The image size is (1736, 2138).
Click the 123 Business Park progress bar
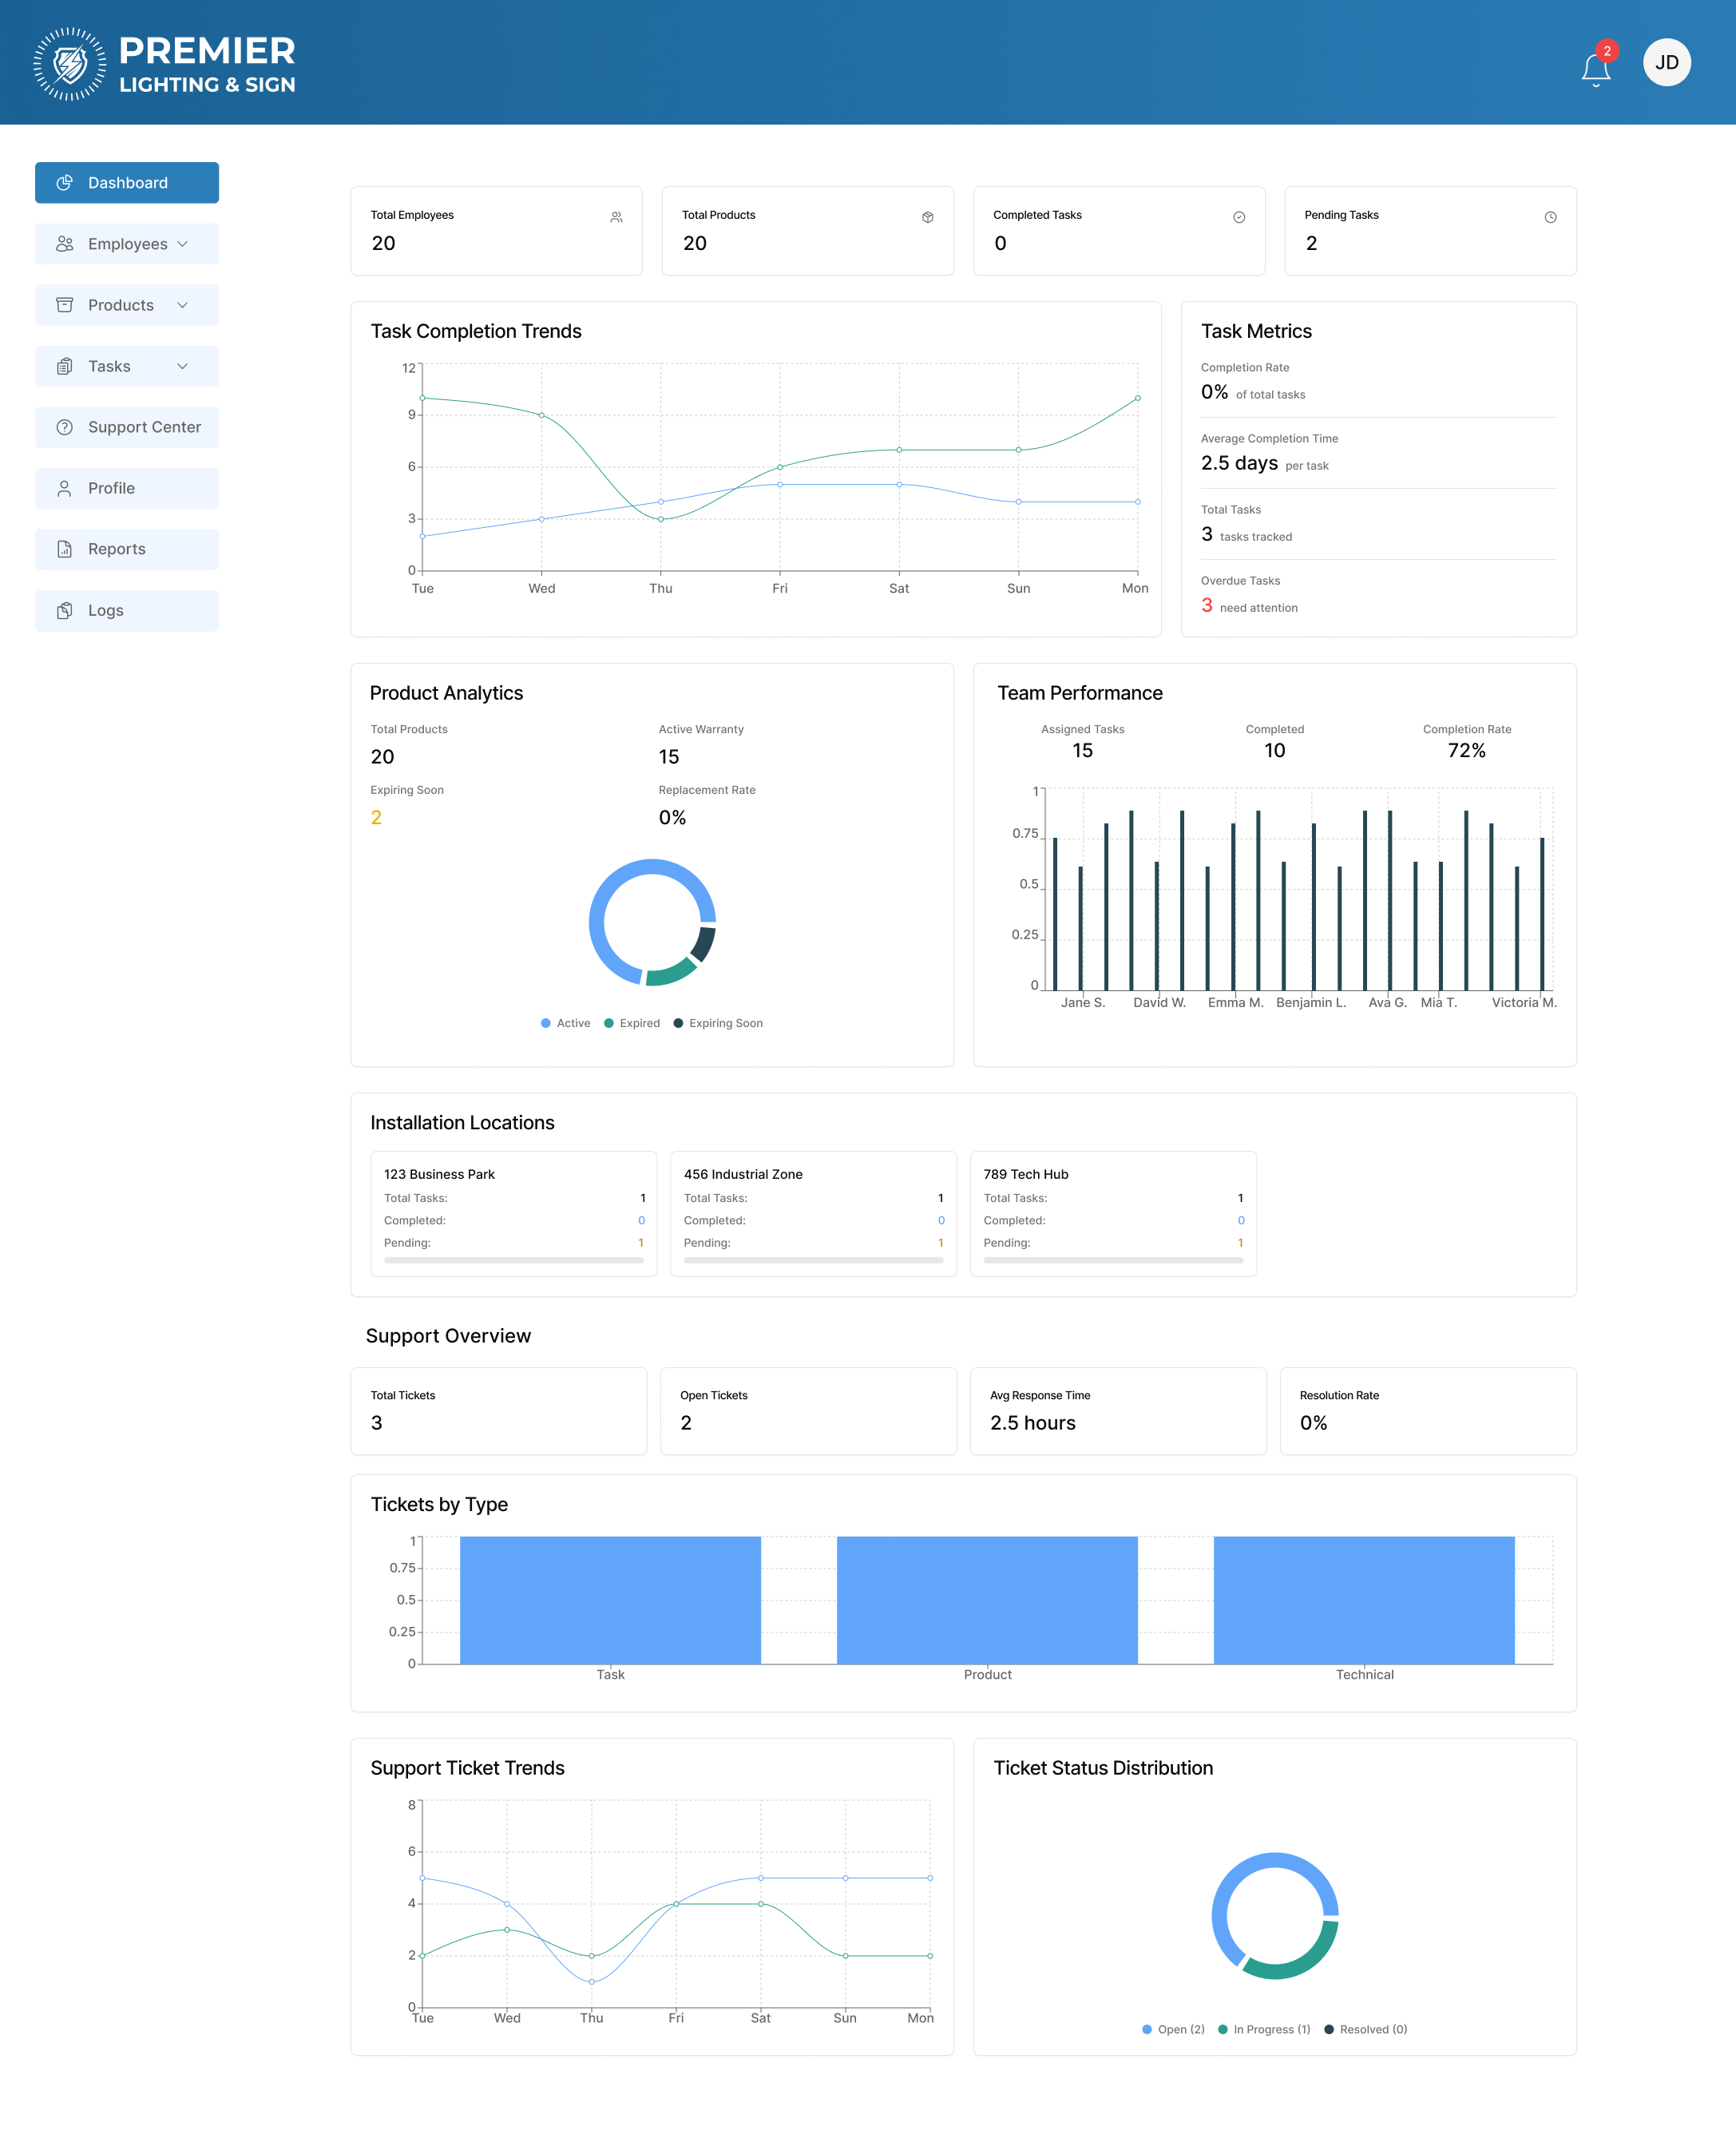coord(513,1260)
